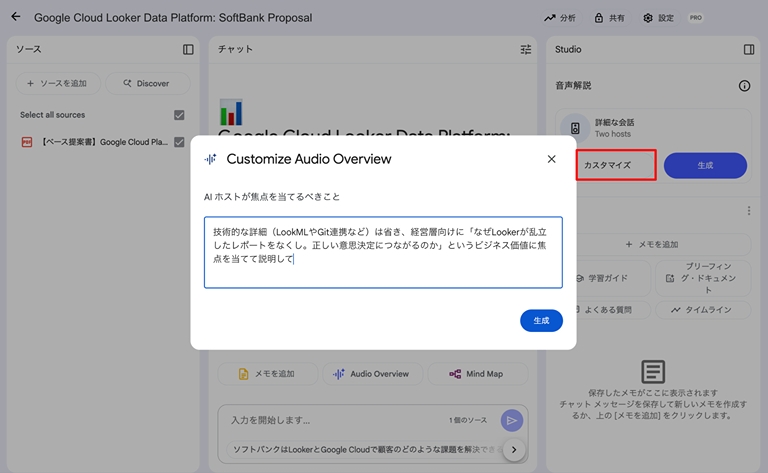768x473 pixels.
Task: Click the 1個のソース label in chat input
Action: [x=468, y=420]
